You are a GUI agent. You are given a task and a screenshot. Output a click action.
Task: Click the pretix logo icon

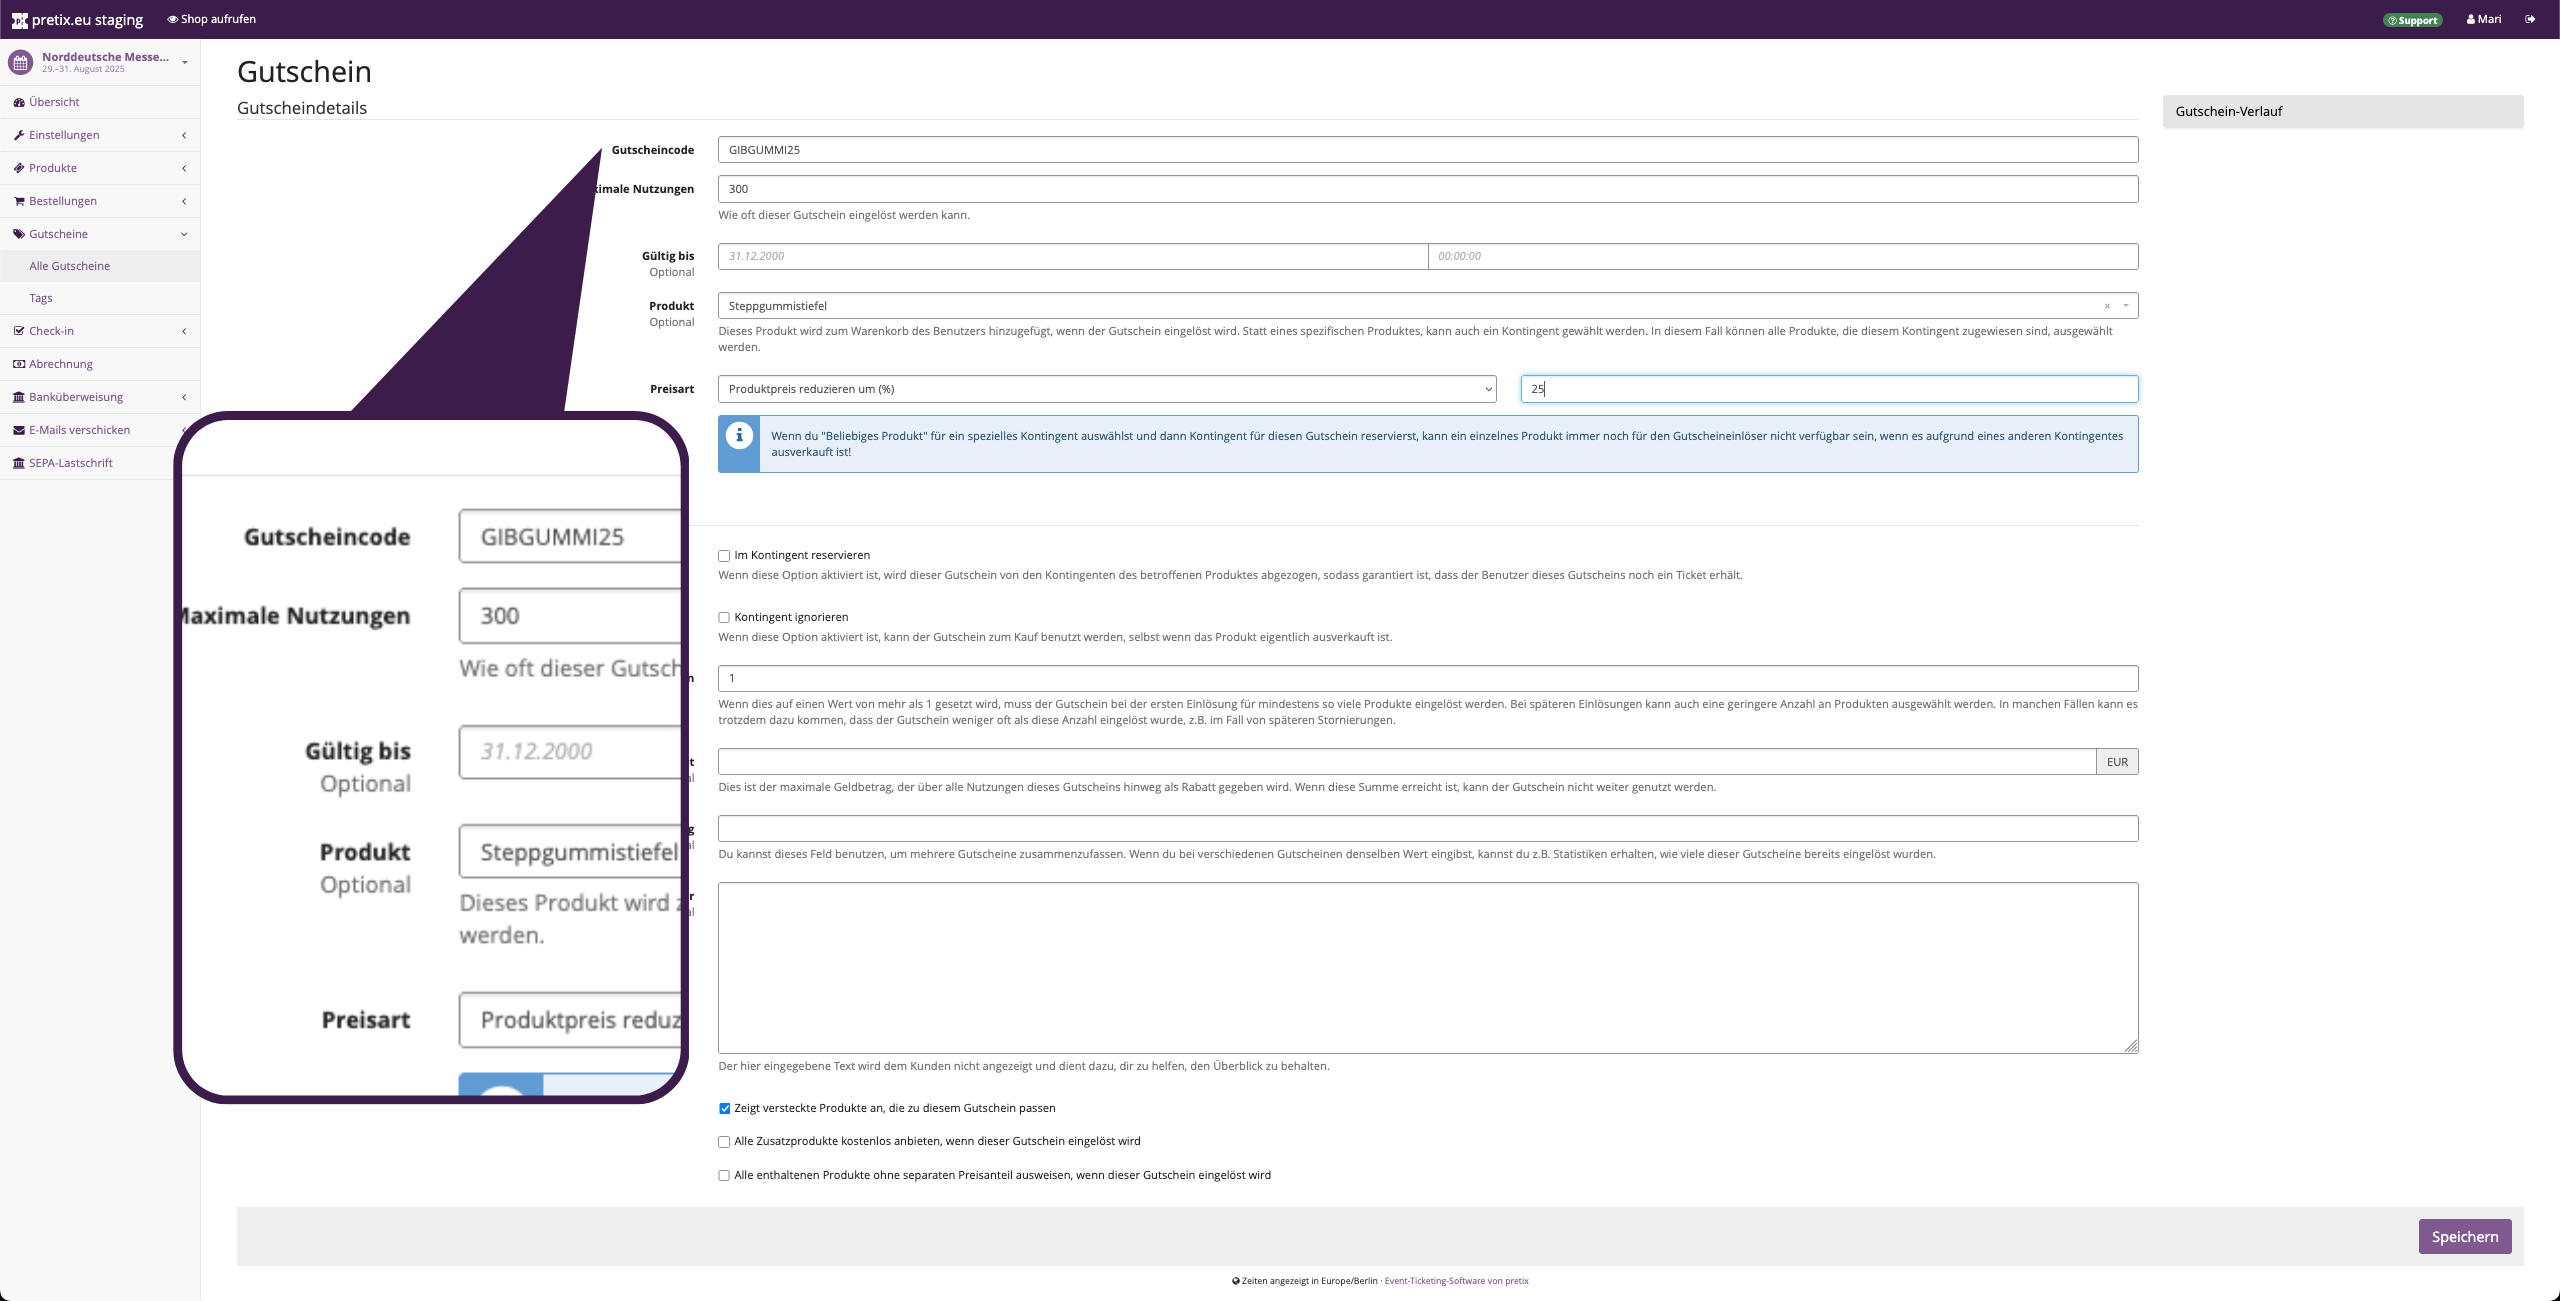coord(19,20)
